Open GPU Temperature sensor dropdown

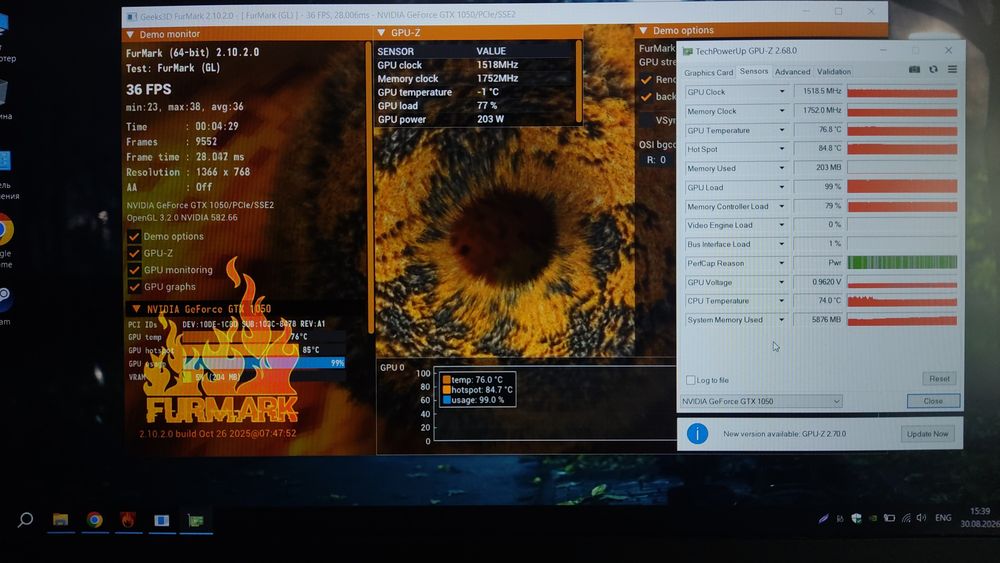(781, 130)
